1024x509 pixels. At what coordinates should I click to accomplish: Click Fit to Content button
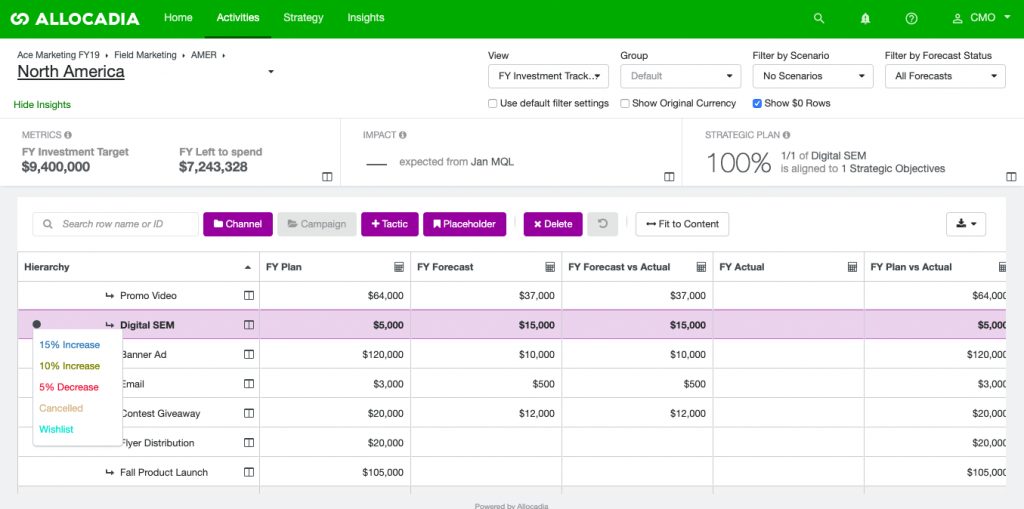[682, 223]
